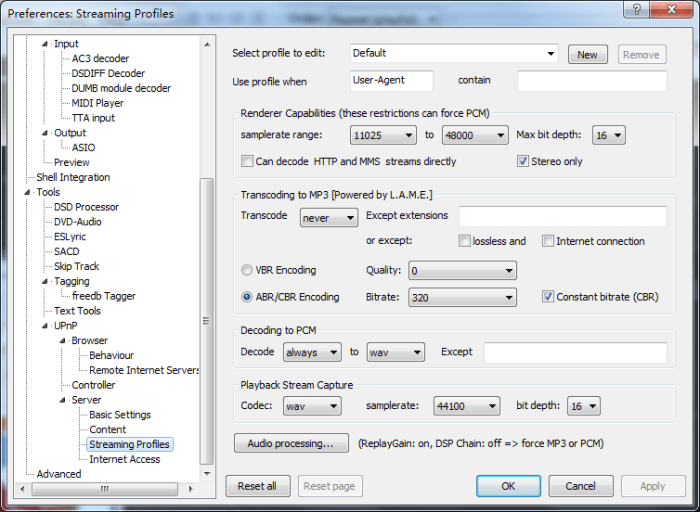Open Max bit depth dropdown

coord(608,135)
